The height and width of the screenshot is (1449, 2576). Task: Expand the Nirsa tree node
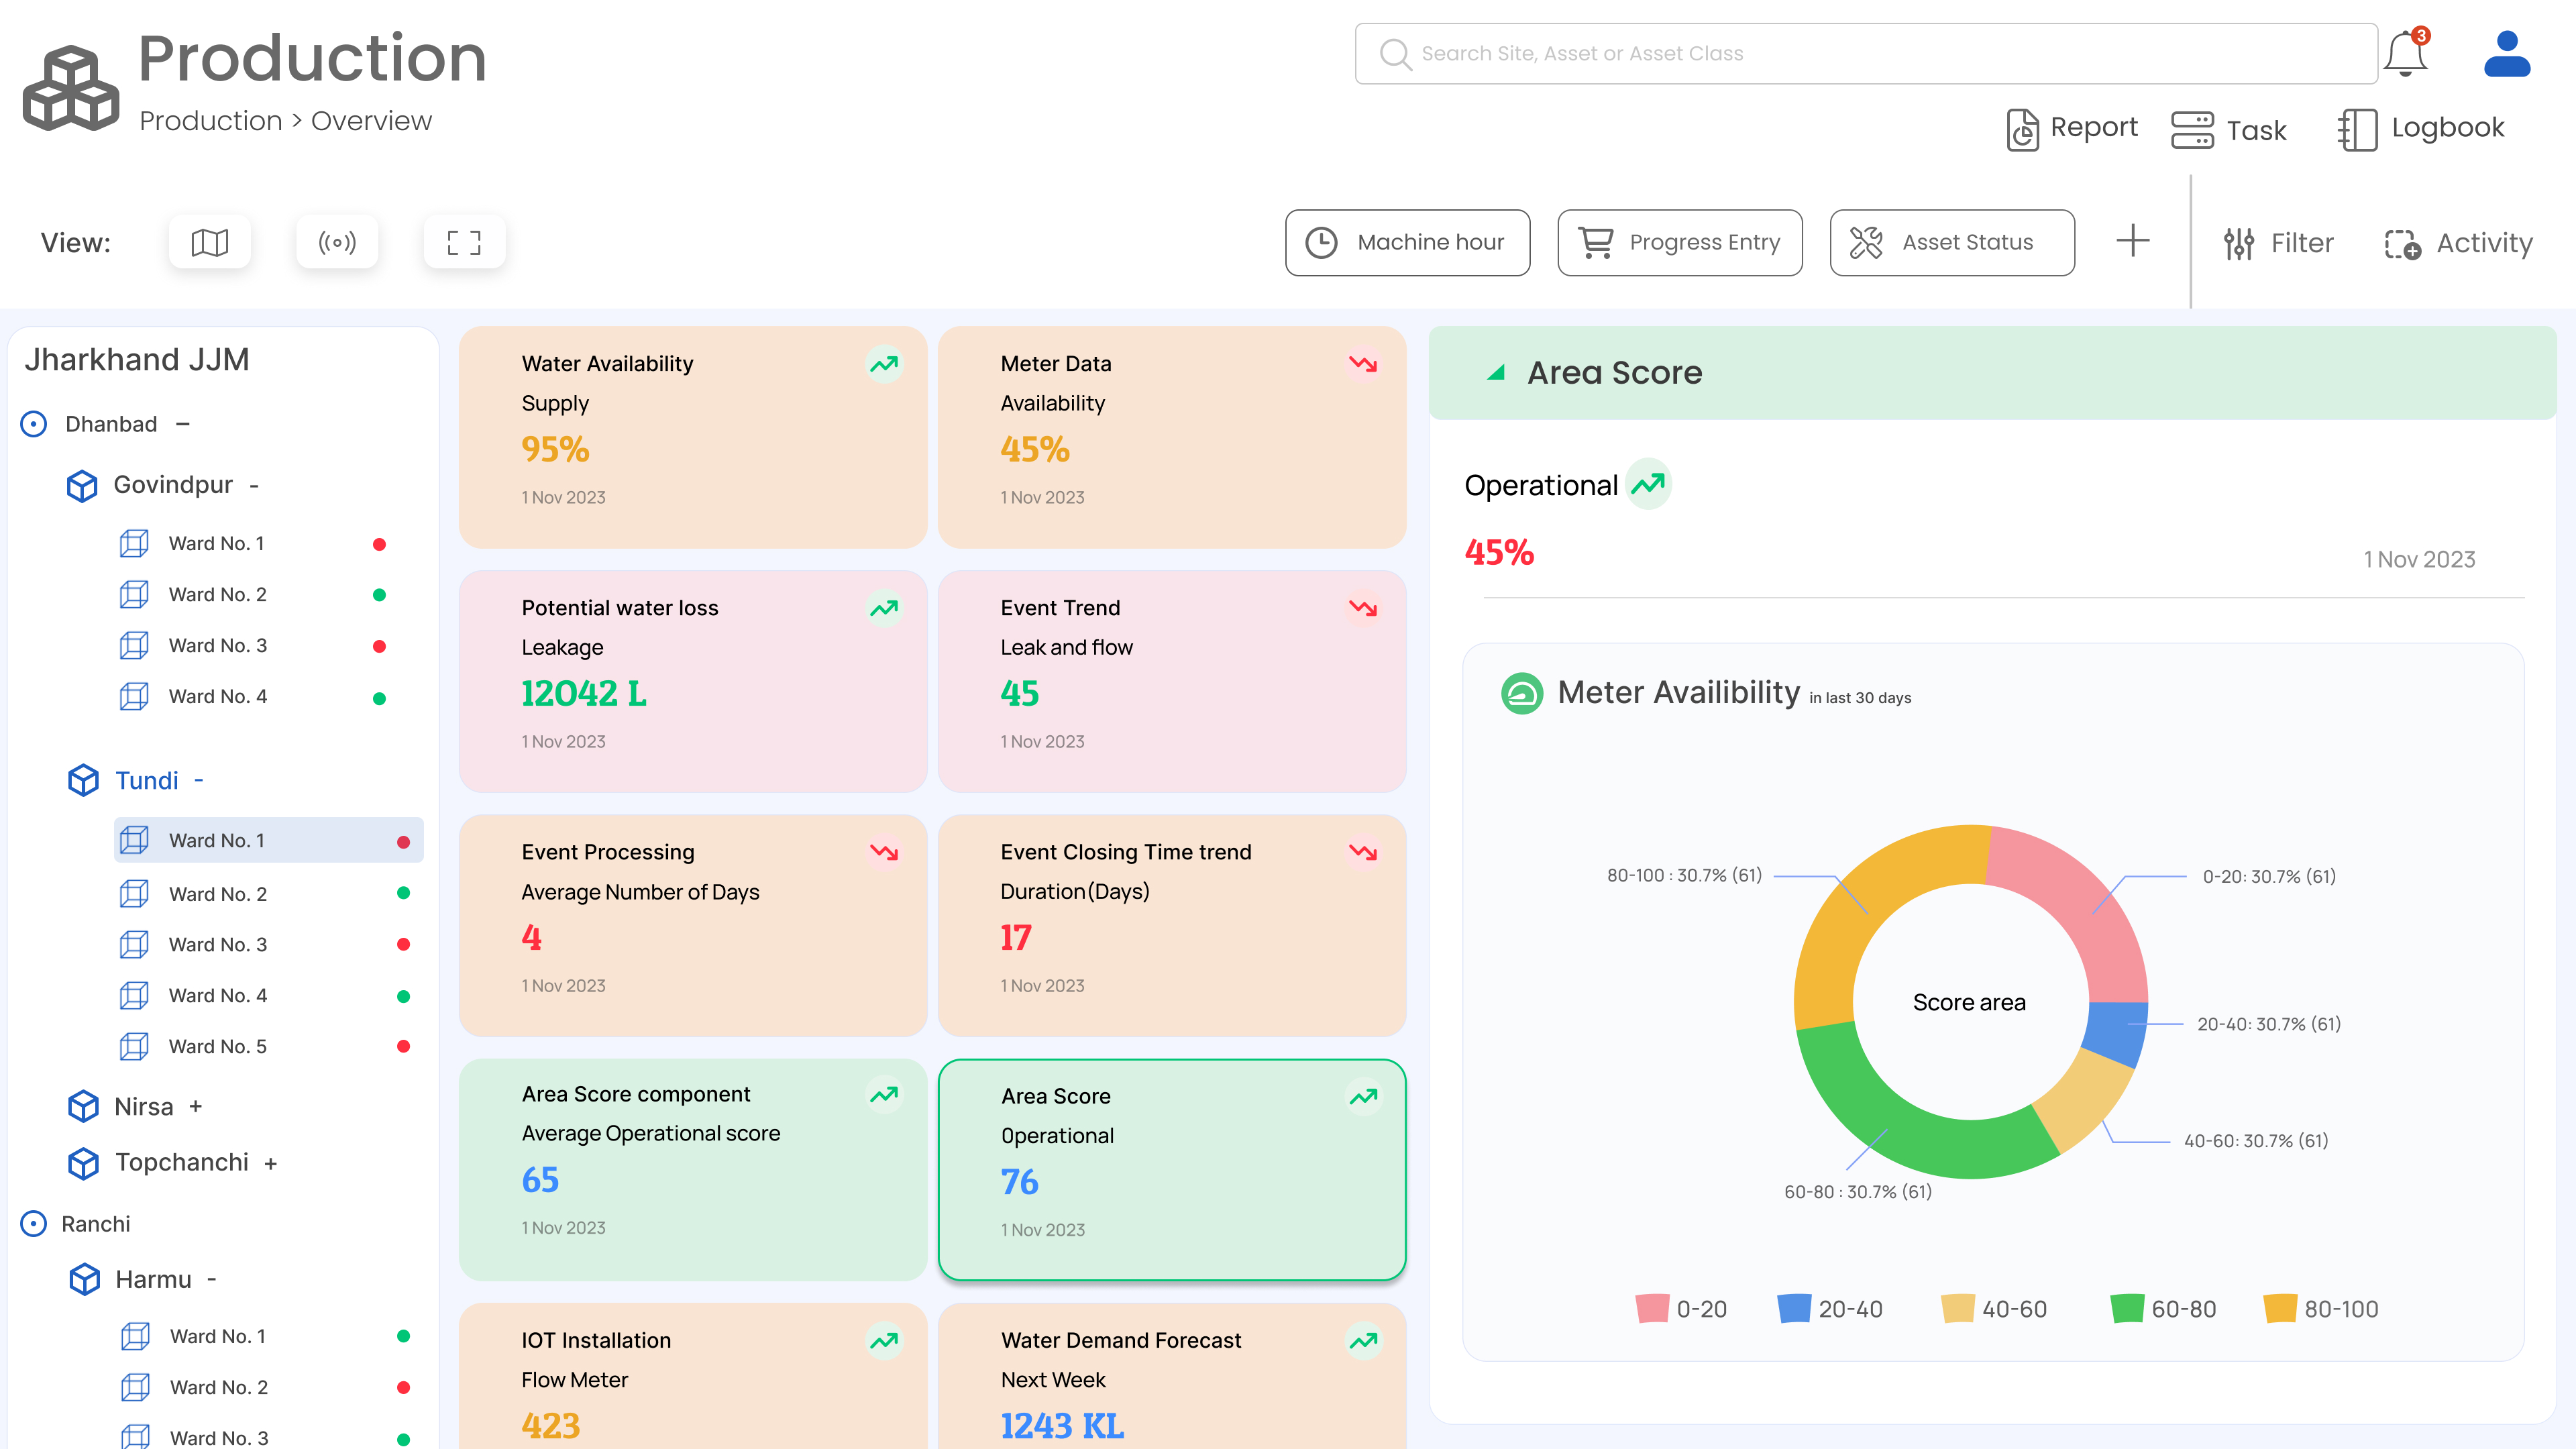(x=196, y=1107)
